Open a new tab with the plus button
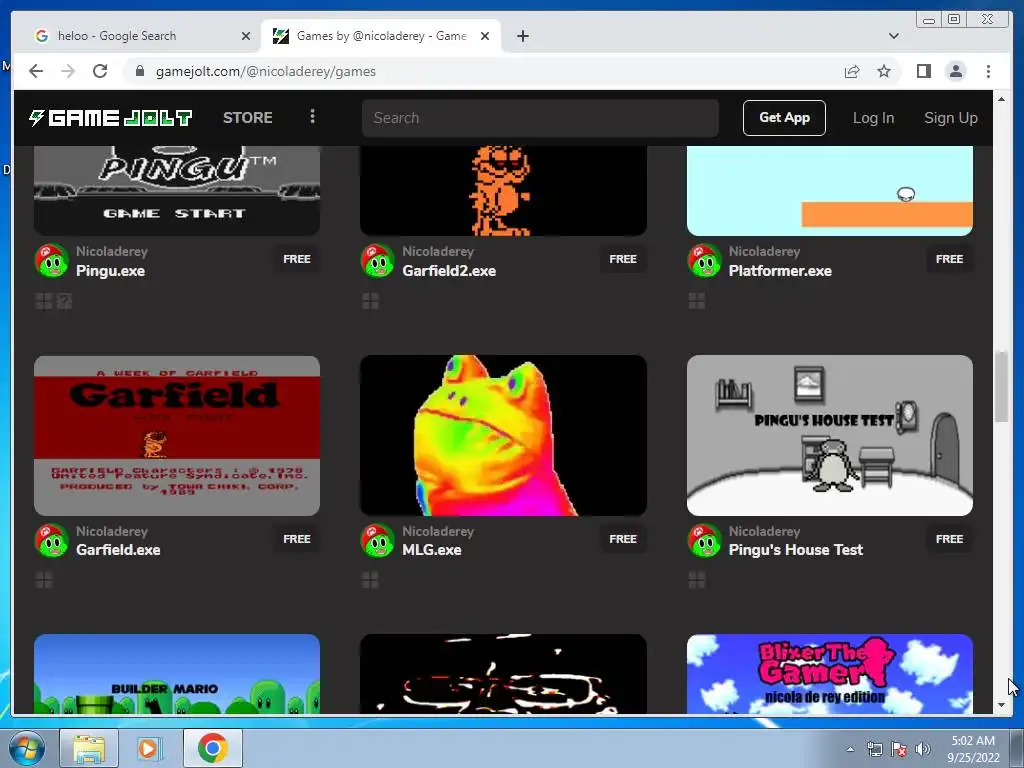The image size is (1024, 768). click(522, 36)
